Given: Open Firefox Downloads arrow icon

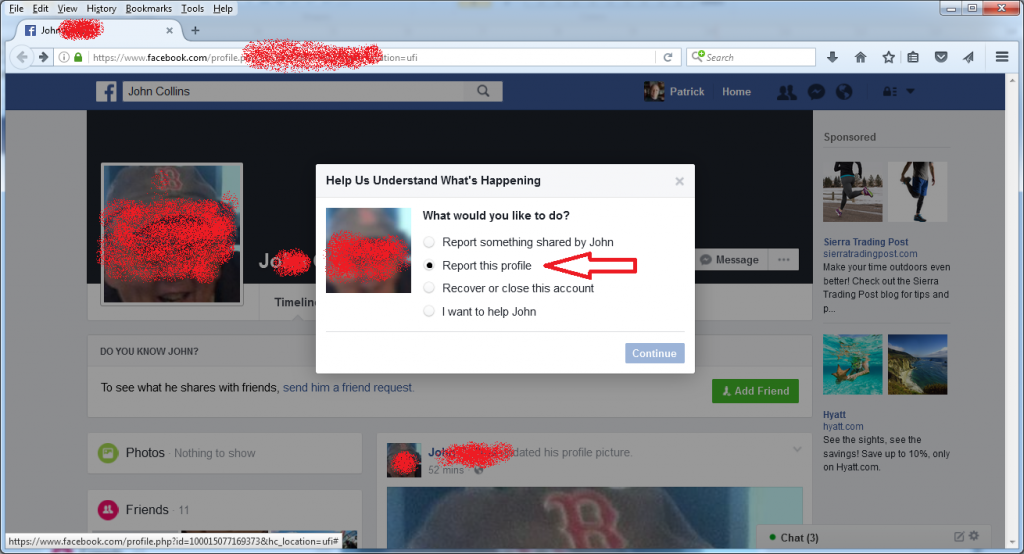Looking at the screenshot, I should point(832,57).
